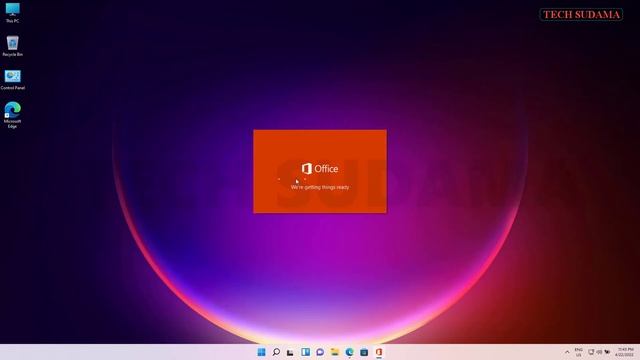Select the Recycle Bin desktop icon
640x360 pixels.
[12, 46]
